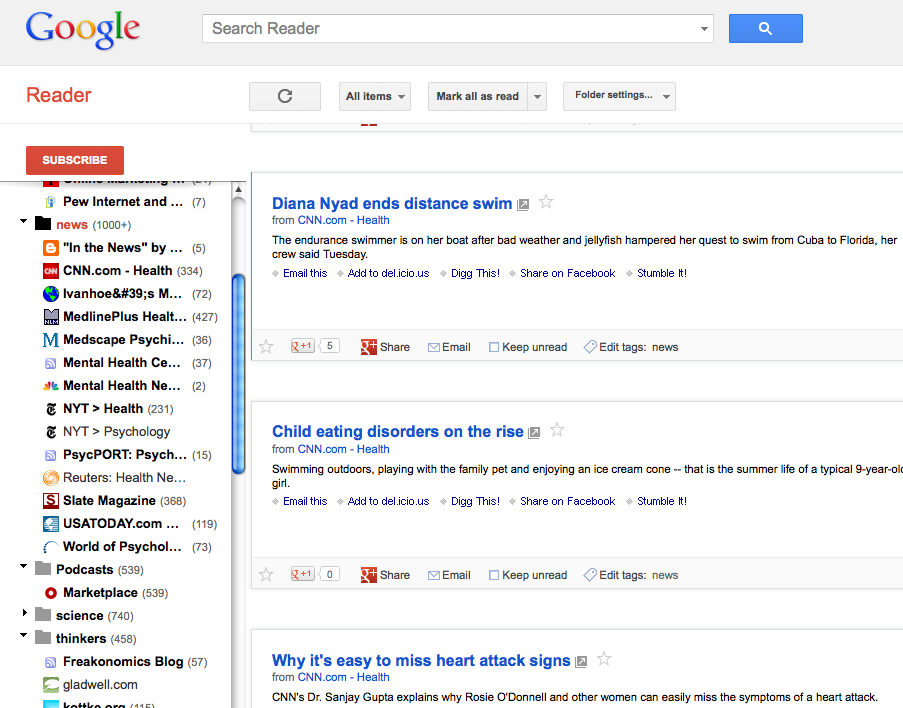Collapse the news folder
Viewport: 903px width, 708px height.
click(24, 221)
